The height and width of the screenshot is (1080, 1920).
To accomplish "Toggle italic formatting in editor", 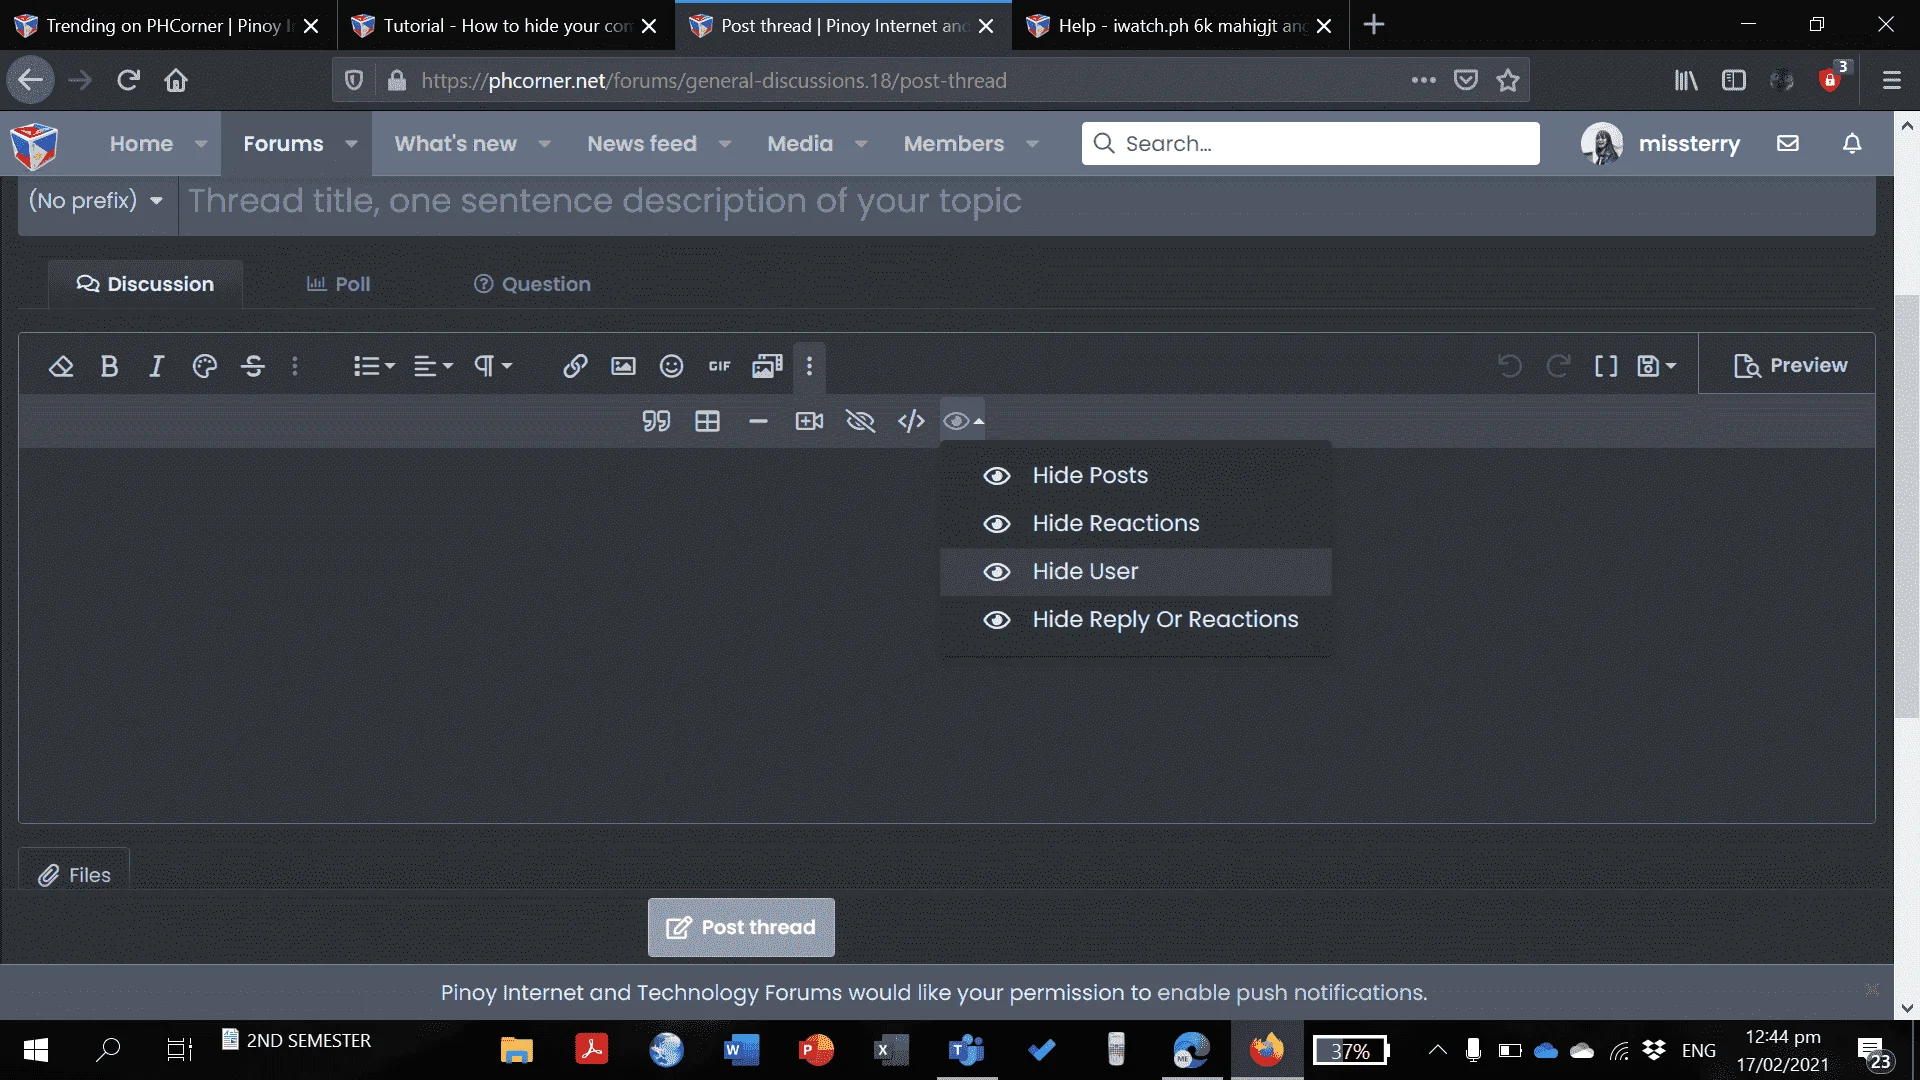I will coord(156,366).
